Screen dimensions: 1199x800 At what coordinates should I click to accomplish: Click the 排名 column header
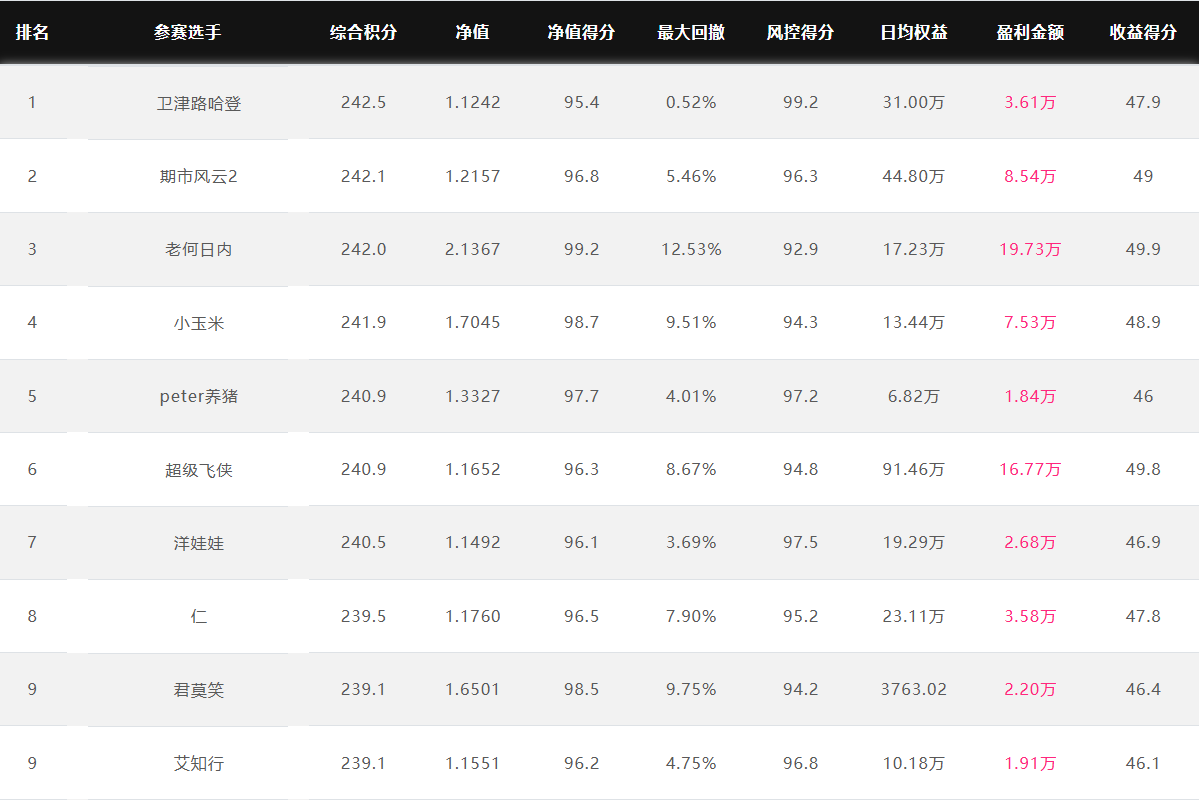tap(32, 32)
